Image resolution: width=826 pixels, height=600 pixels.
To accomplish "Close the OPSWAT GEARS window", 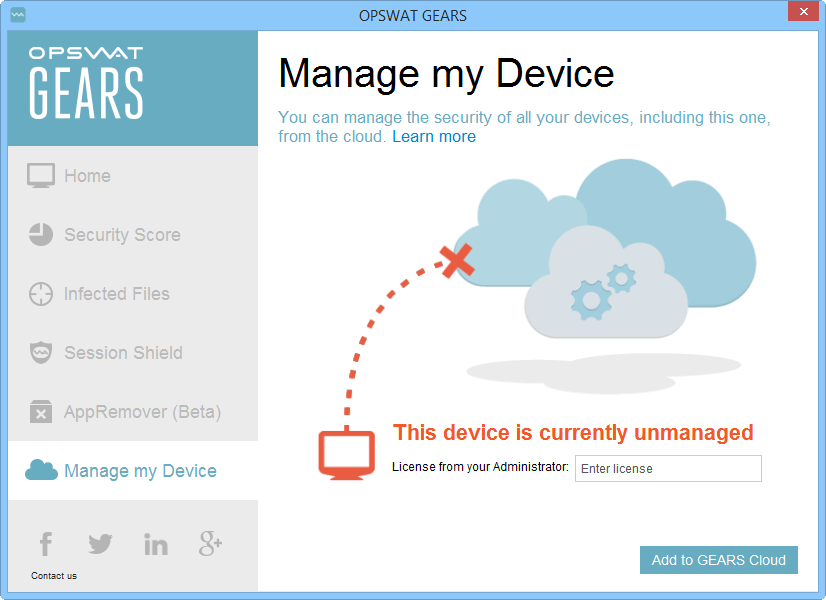I will (x=804, y=12).
